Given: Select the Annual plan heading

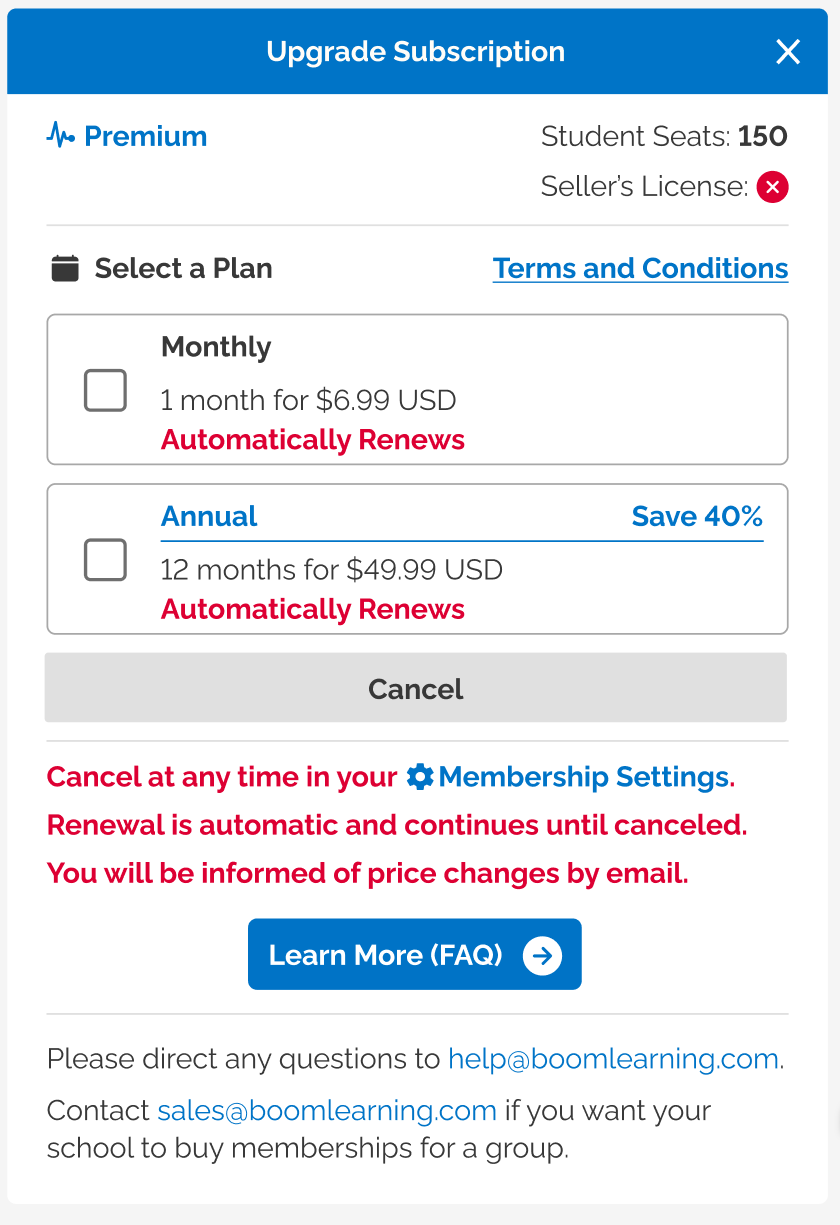Looking at the screenshot, I should 209,516.
